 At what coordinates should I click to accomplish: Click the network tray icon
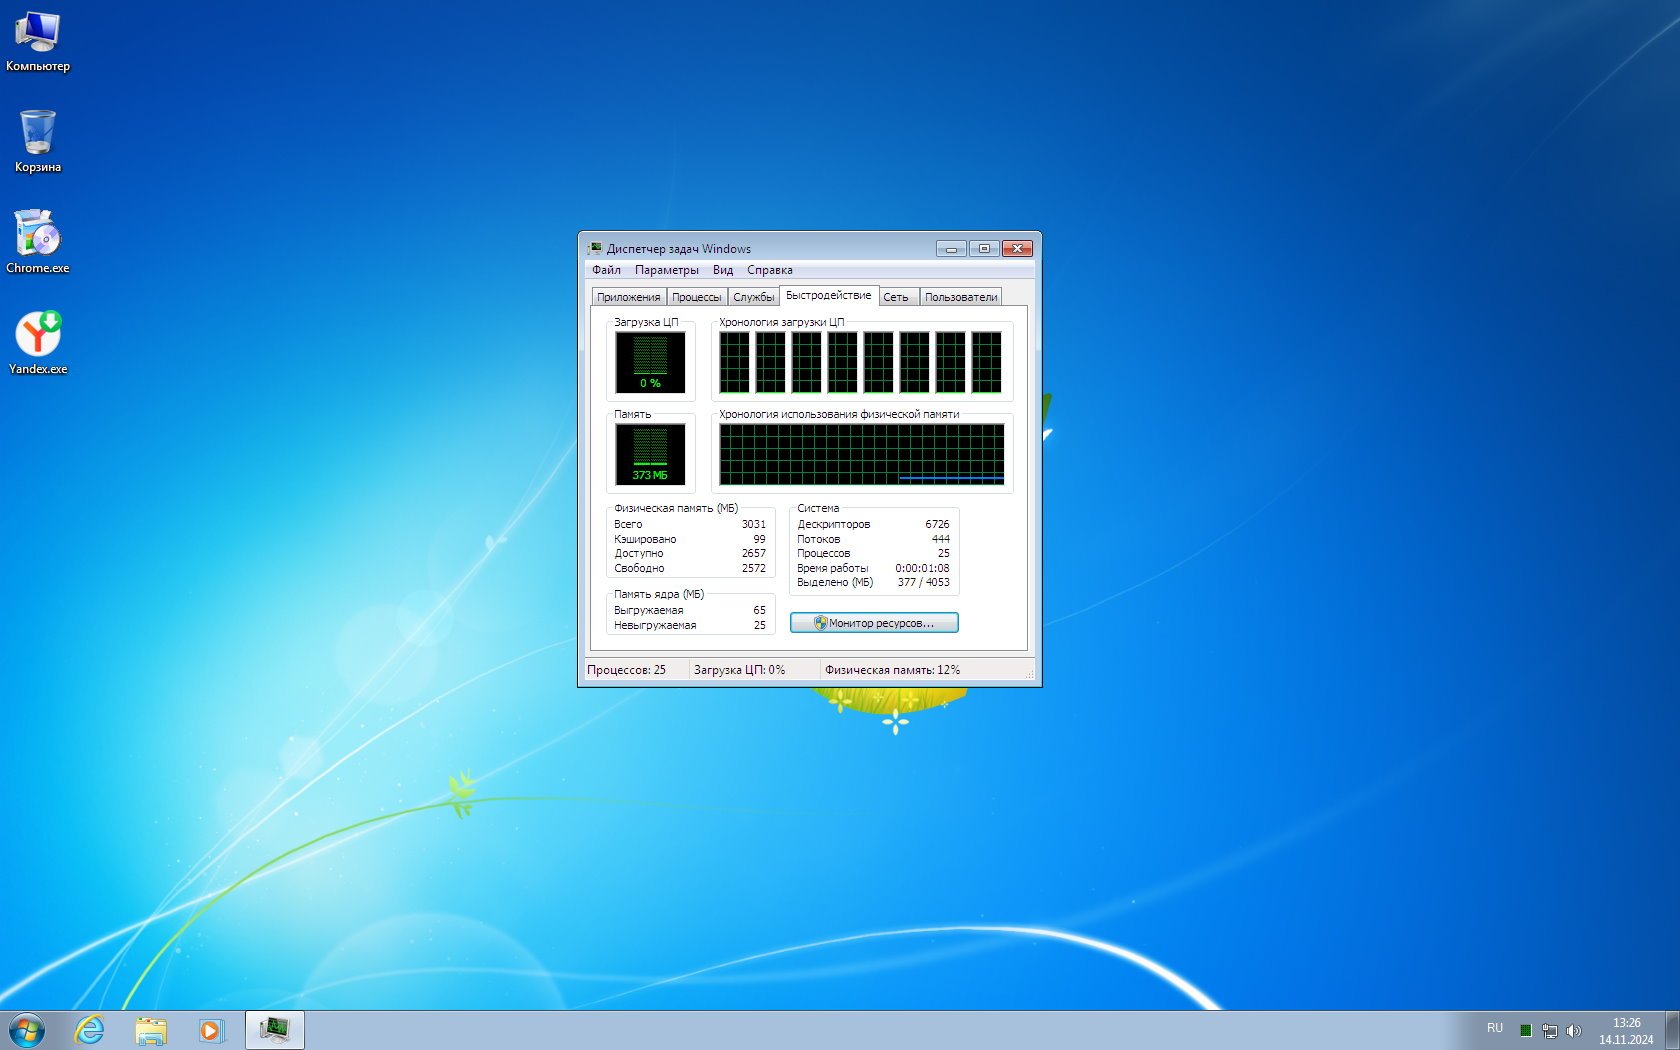coord(1549,1030)
